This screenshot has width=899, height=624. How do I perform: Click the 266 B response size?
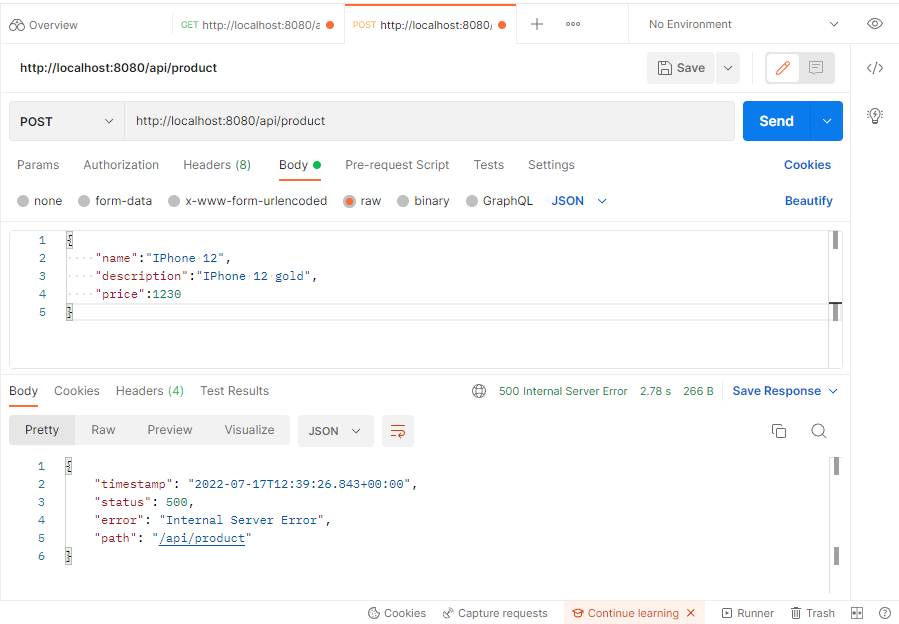[698, 391]
